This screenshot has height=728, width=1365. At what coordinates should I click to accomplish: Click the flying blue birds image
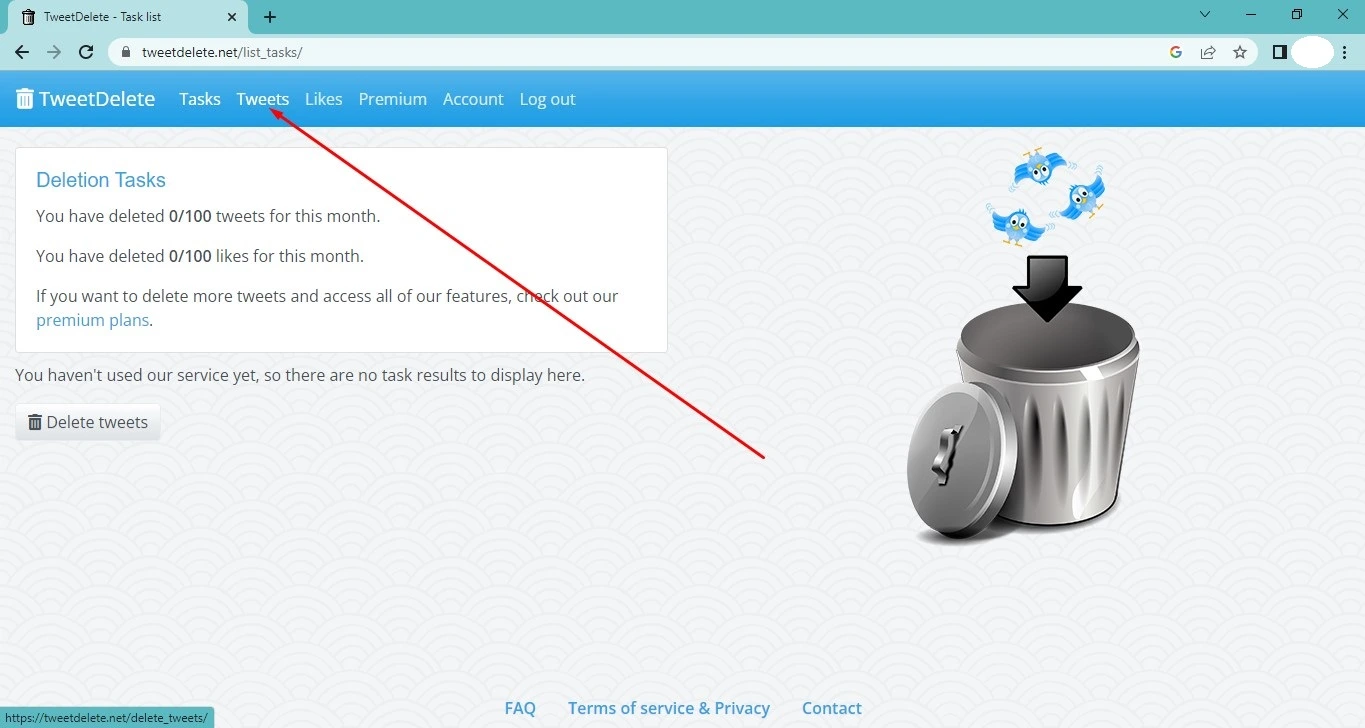1046,196
